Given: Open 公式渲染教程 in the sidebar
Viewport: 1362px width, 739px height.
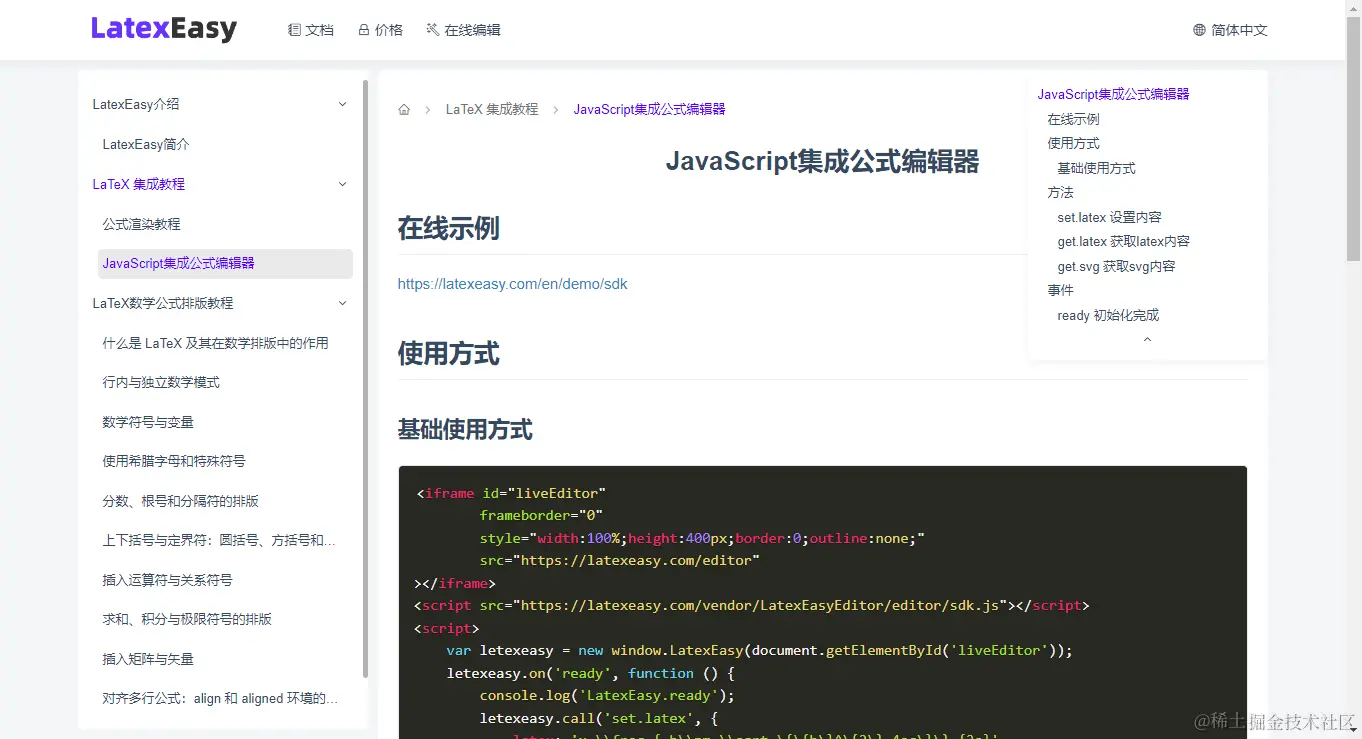Looking at the screenshot, I should pyautogui.click(x=141, y=224).
